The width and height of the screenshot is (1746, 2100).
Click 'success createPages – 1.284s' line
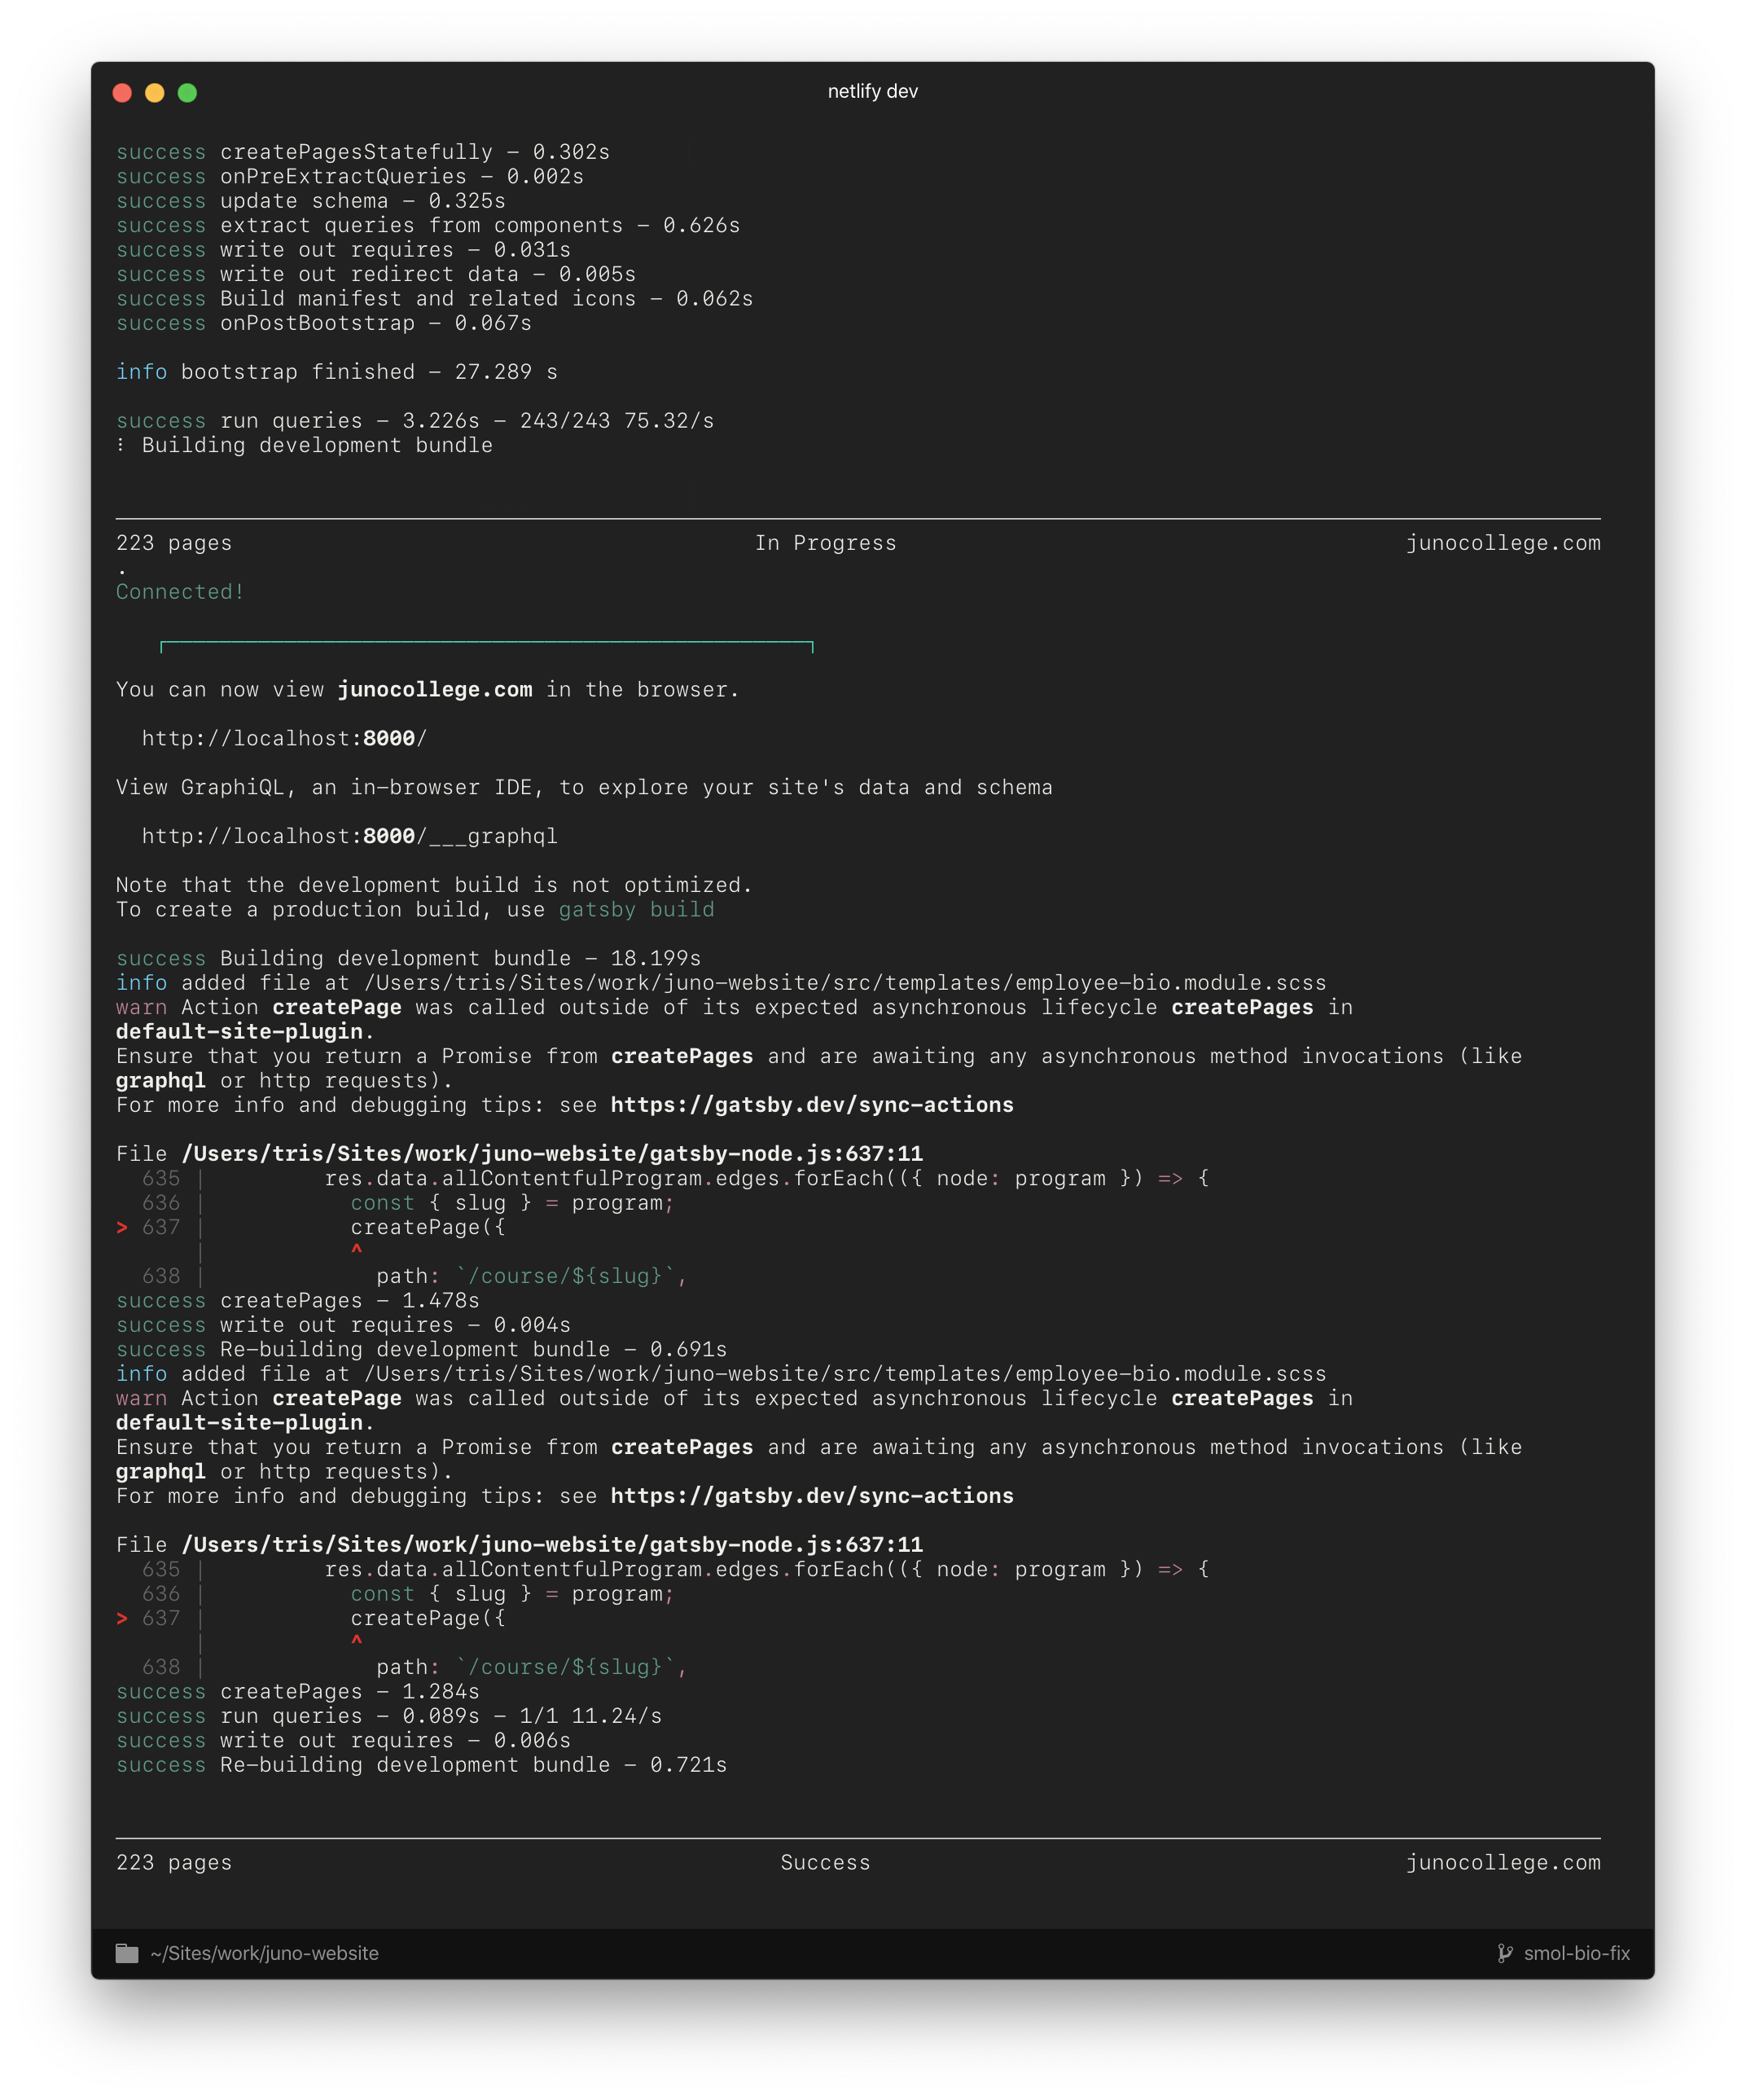[298, 1692]
